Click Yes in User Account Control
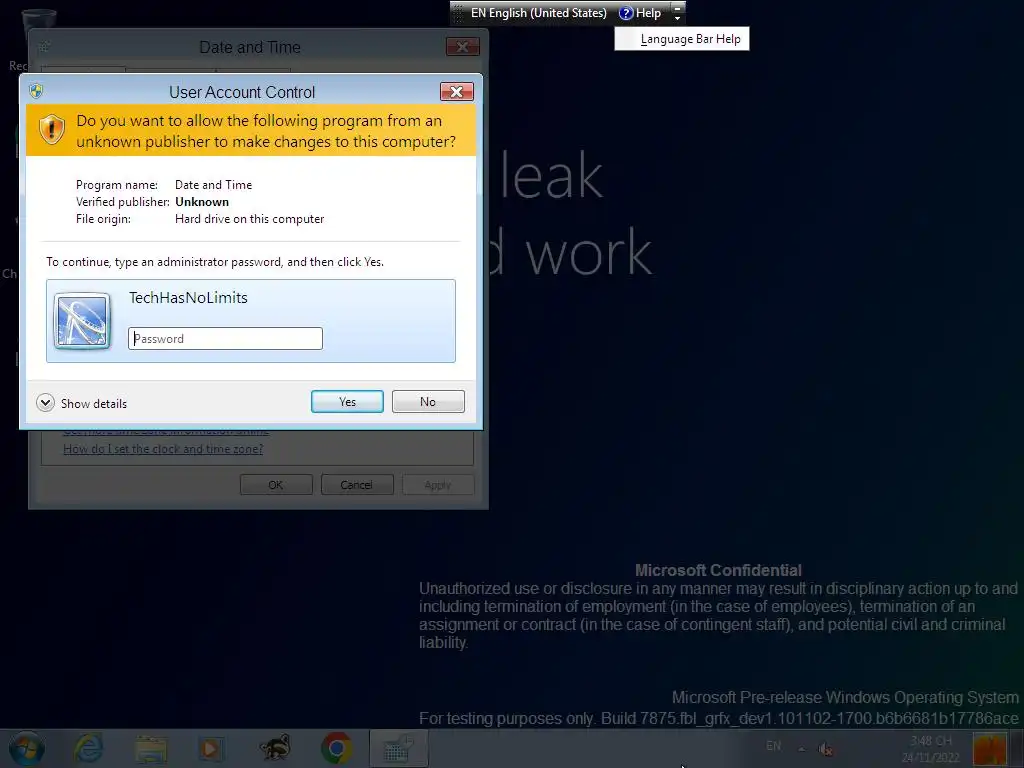 347,402
